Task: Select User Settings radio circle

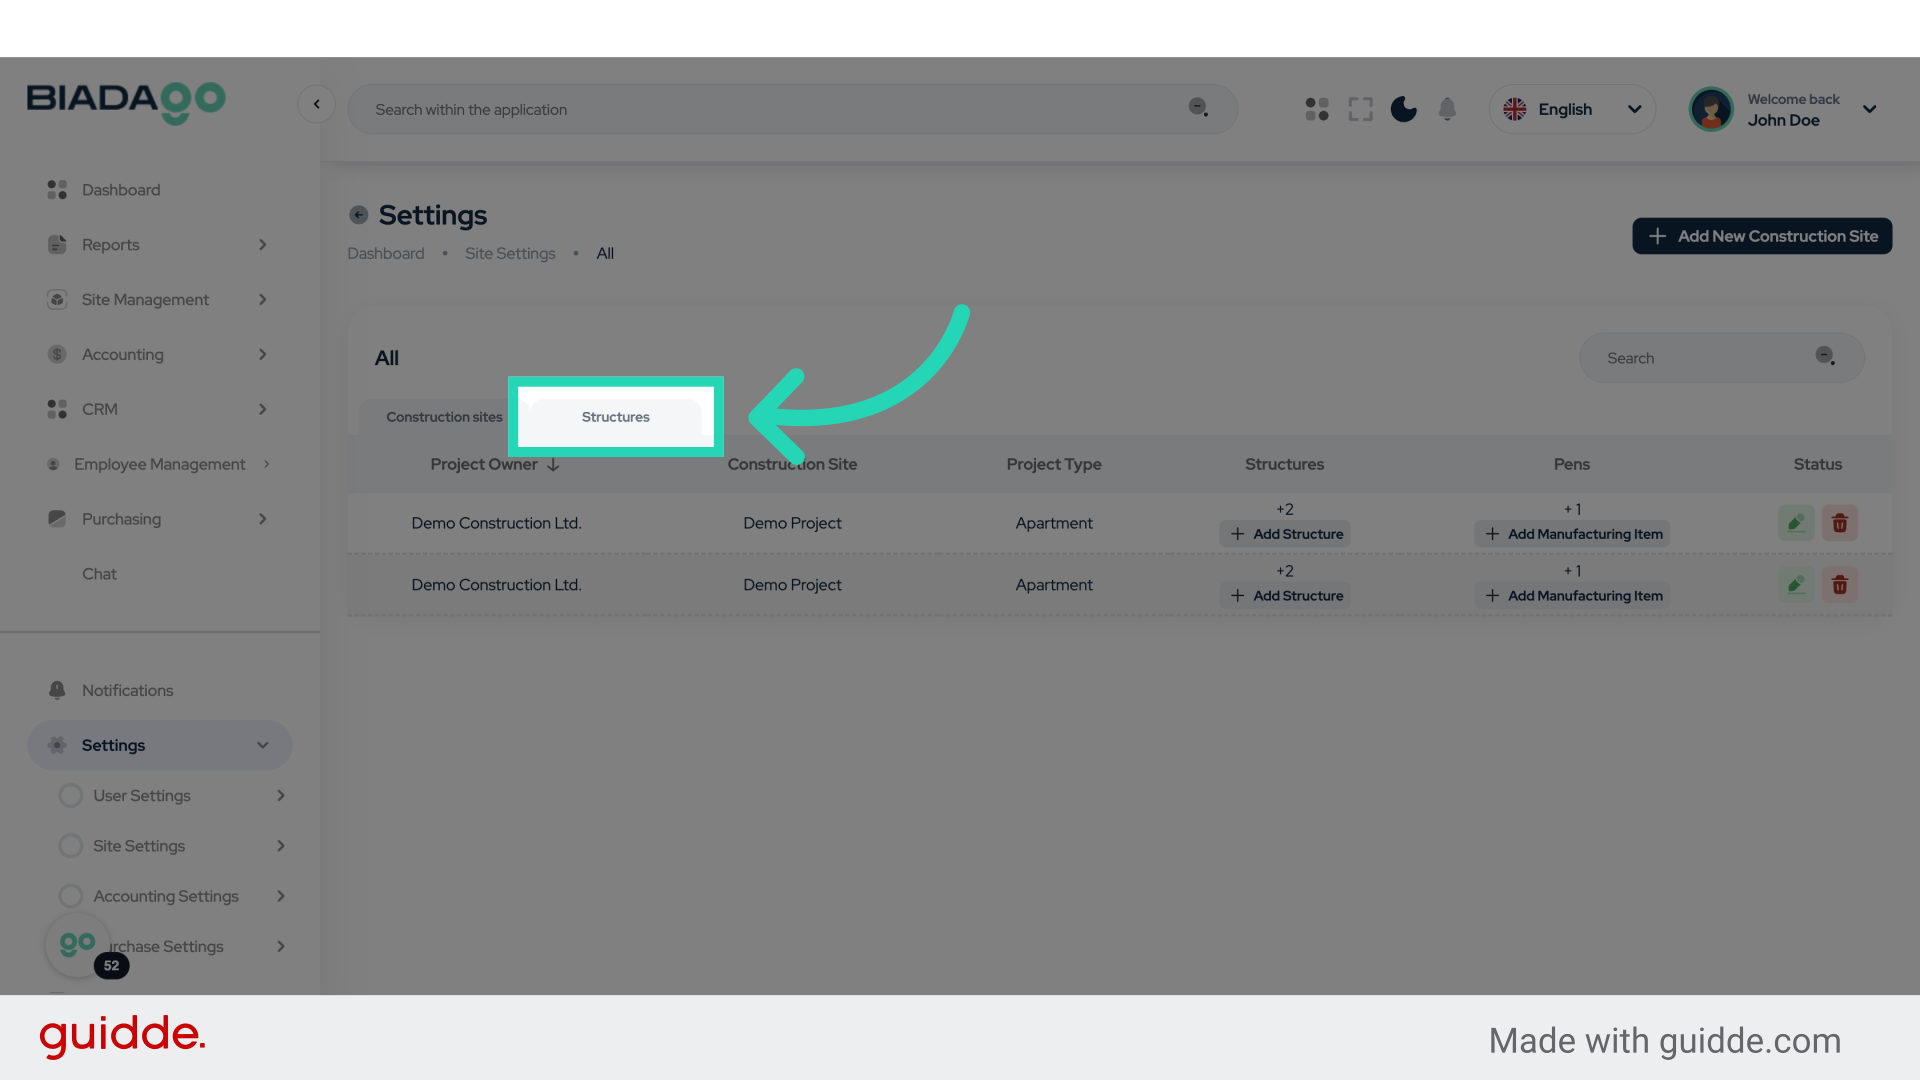Action: (x=71, y=796)
